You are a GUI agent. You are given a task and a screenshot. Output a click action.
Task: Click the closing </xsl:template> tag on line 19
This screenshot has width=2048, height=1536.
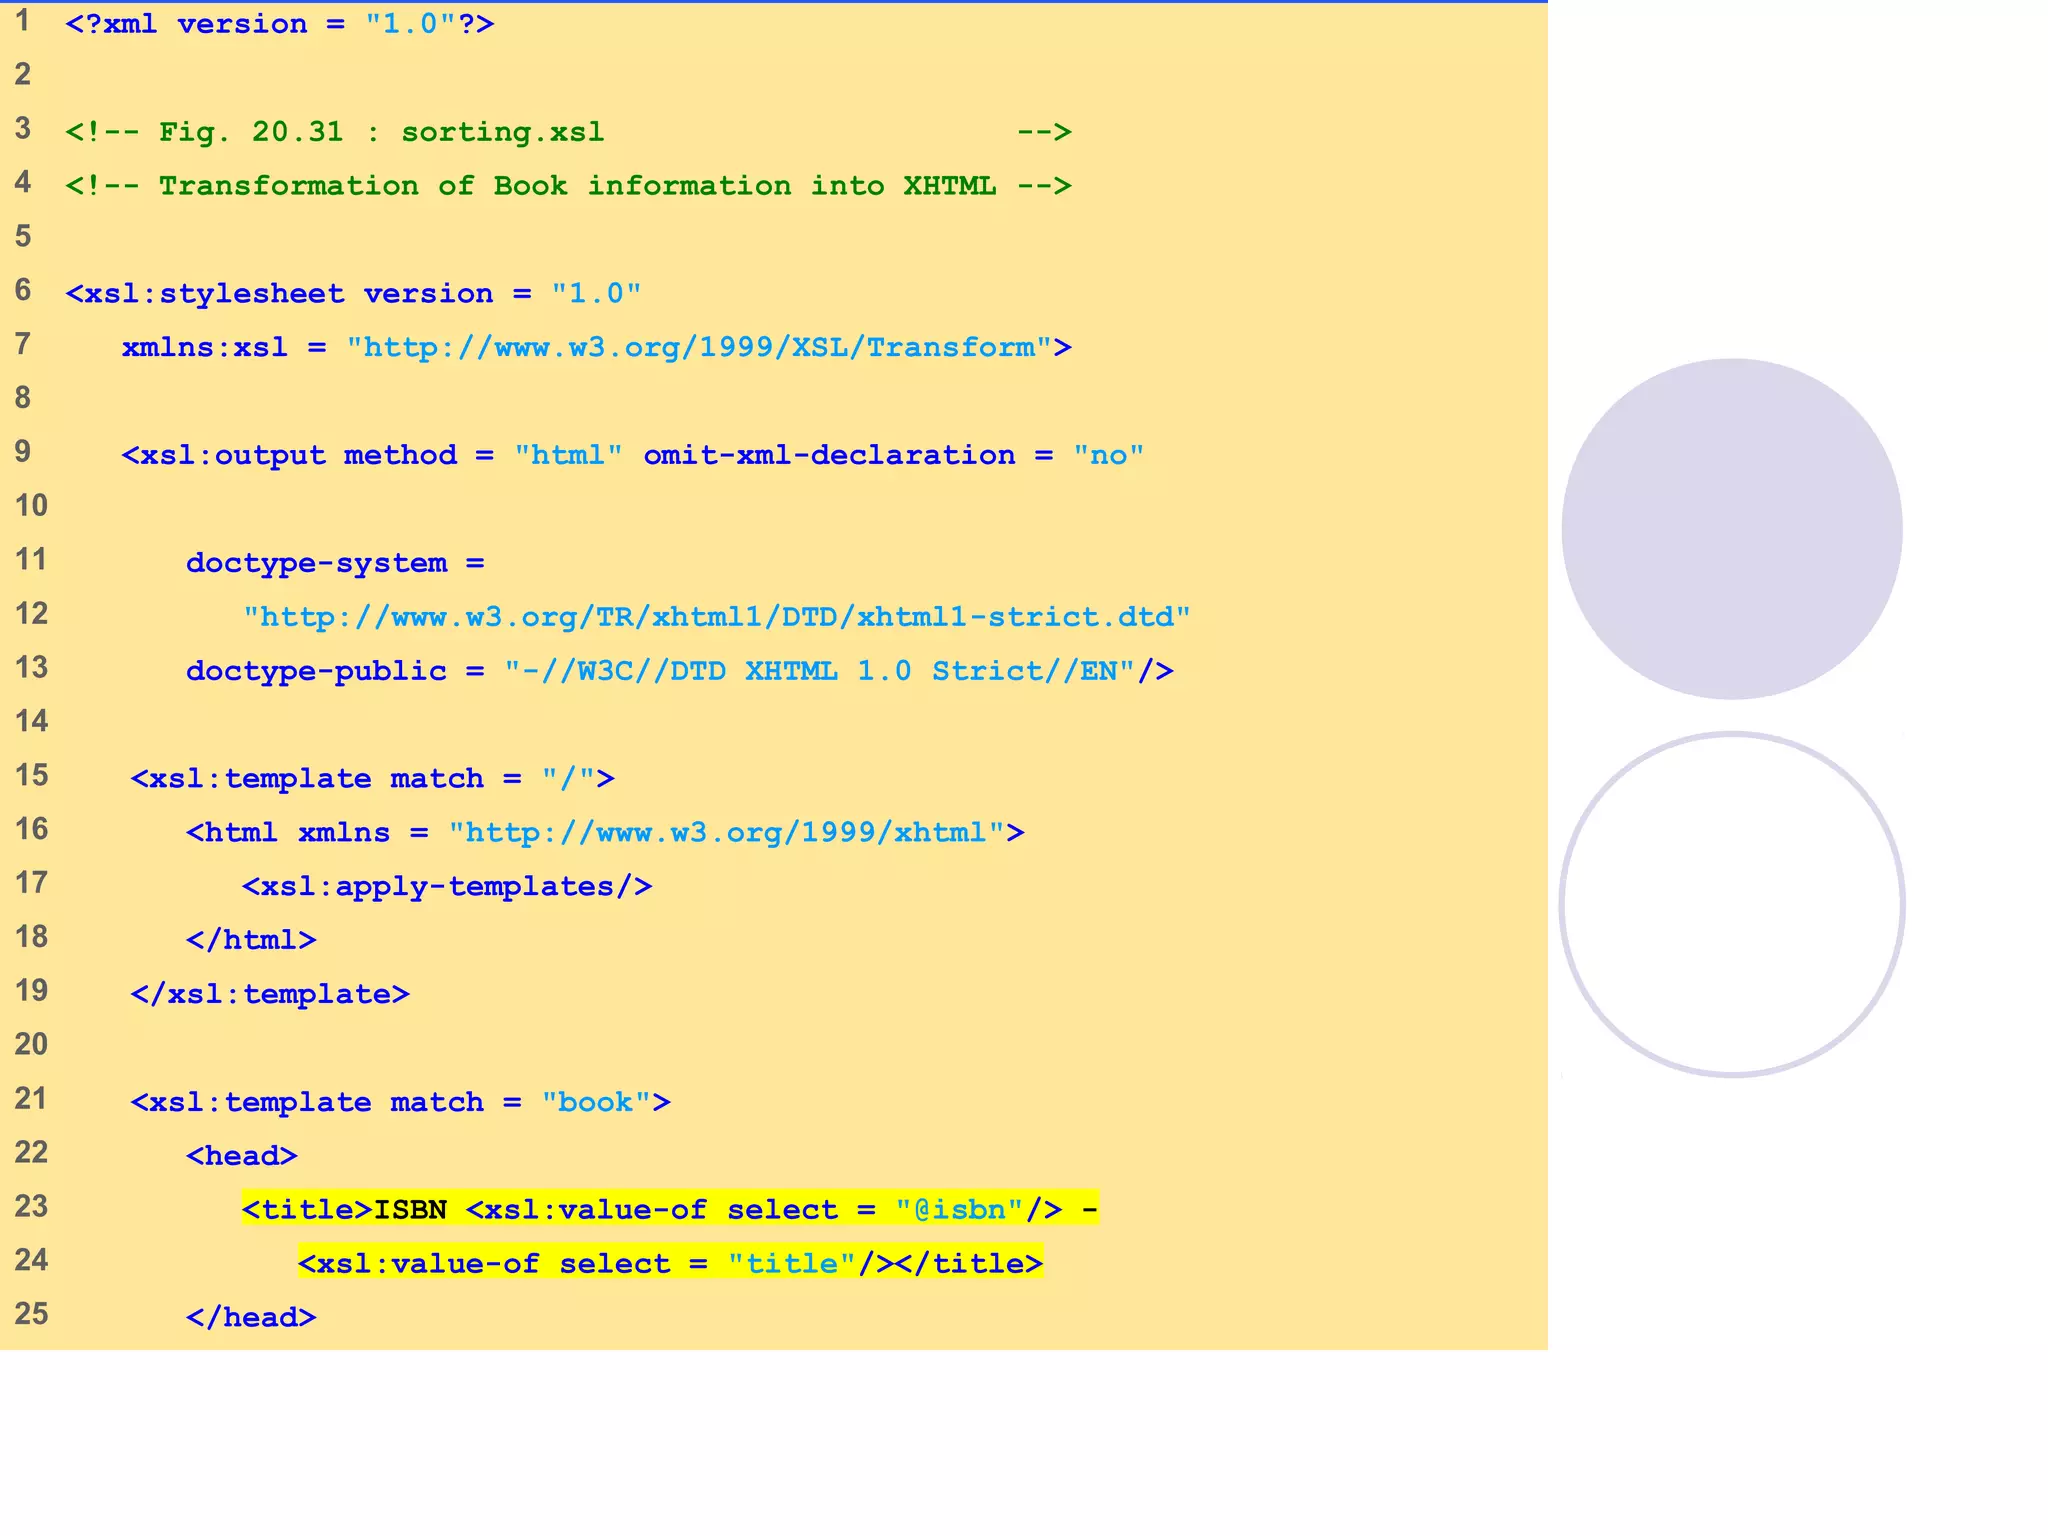click(270, 995)
